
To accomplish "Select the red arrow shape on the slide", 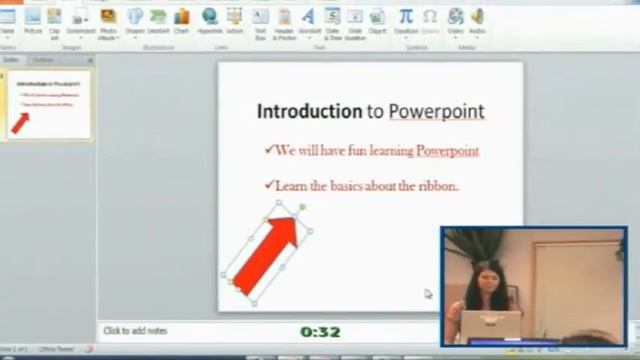I will (x=264, y=256).
